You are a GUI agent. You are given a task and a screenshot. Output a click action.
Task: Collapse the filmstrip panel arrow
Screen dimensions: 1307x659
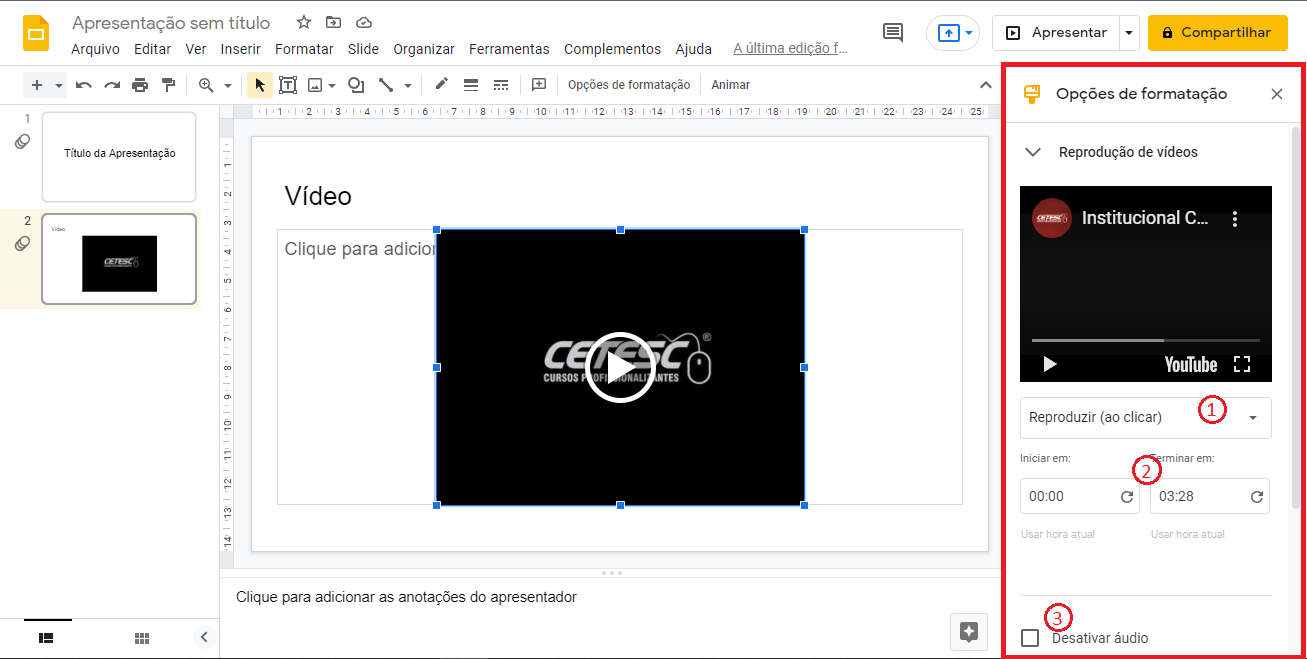pos(204,637)
